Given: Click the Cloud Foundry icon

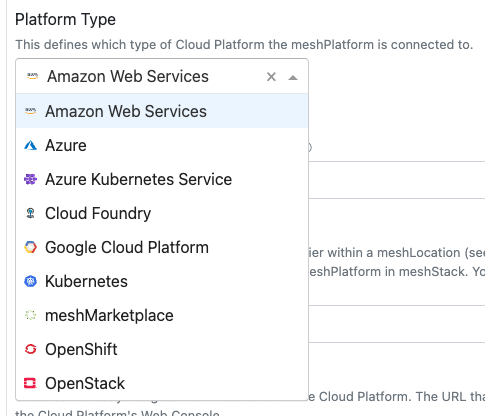Looking at the screenshot, I should 30,213.
